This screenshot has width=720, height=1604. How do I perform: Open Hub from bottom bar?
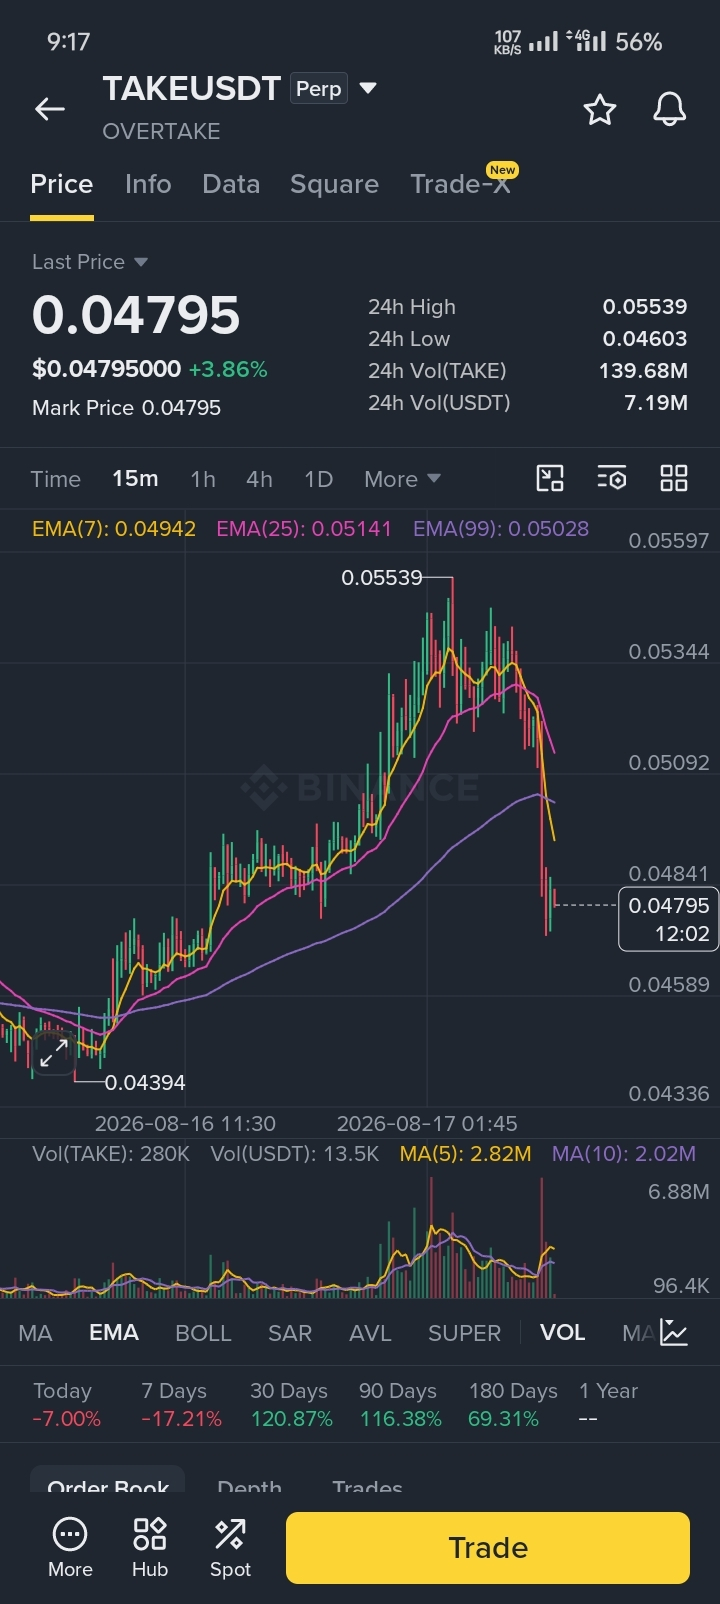tap(150, 1548)
